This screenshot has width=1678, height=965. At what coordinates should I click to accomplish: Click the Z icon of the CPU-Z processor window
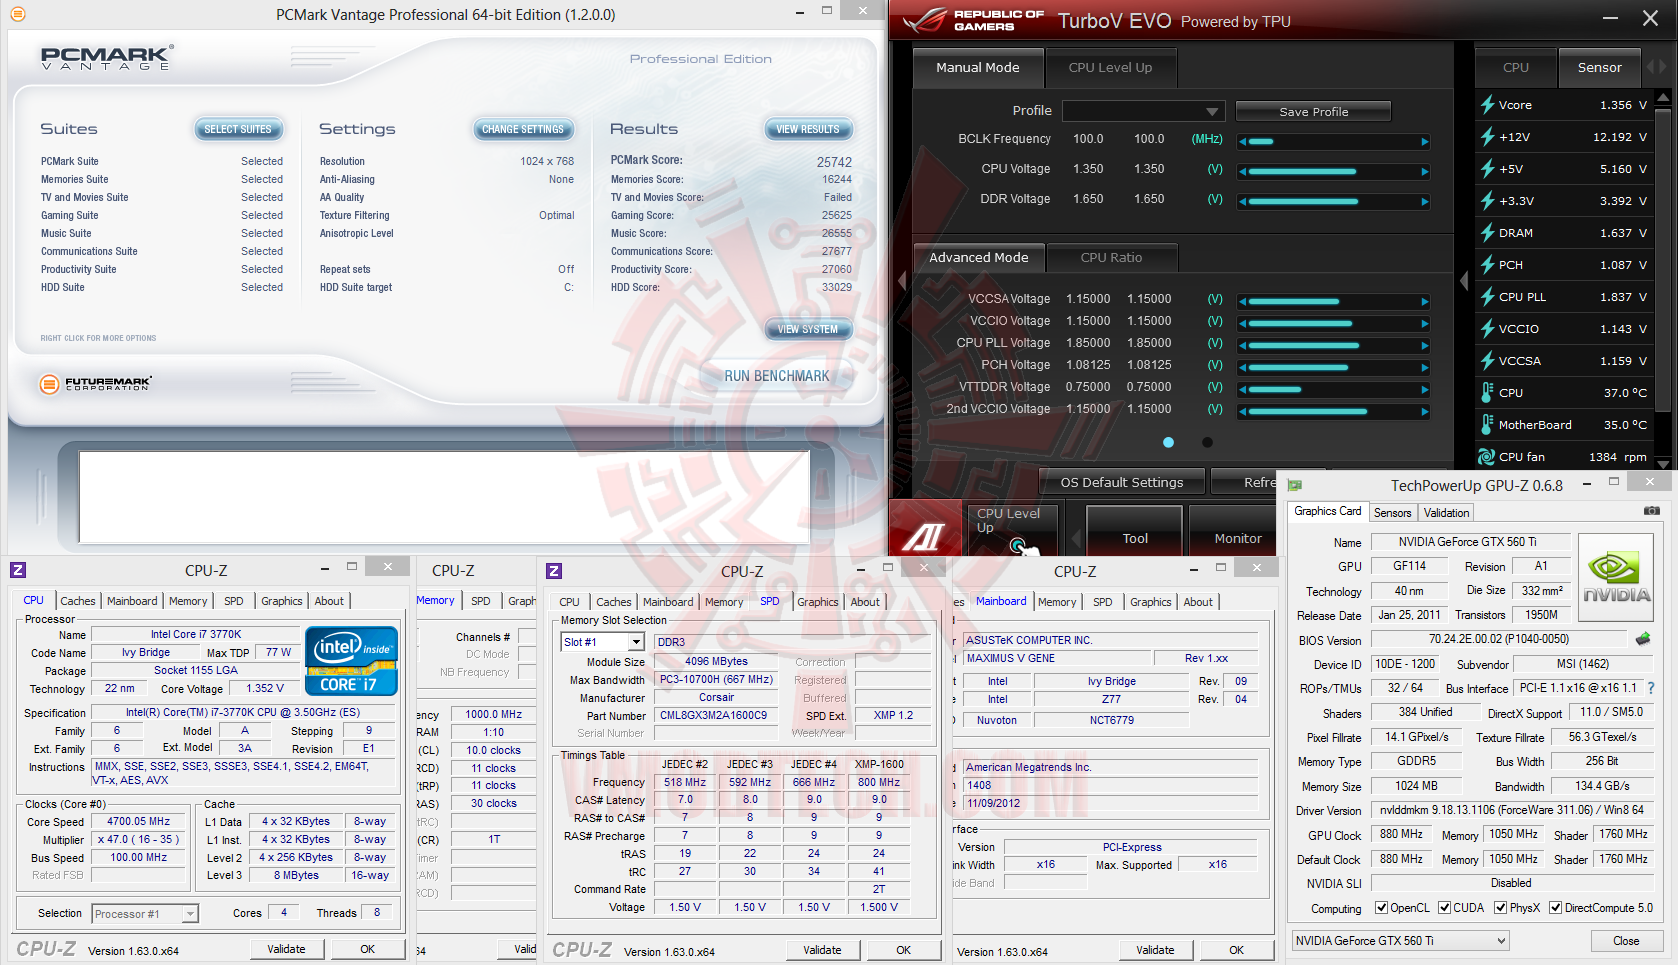[18, 570]
